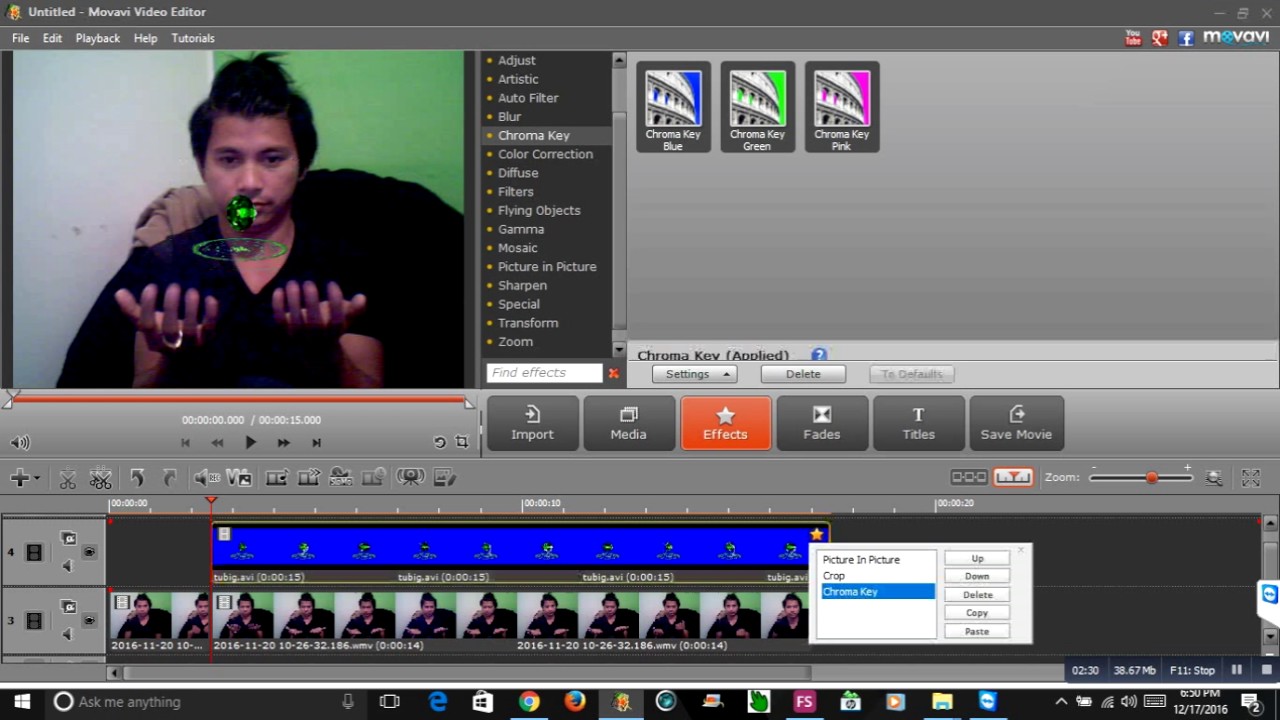Apply the Chroma Key Blue effect
The image size is (1280, 720).
pyautogui.click(x=673, y=107)
